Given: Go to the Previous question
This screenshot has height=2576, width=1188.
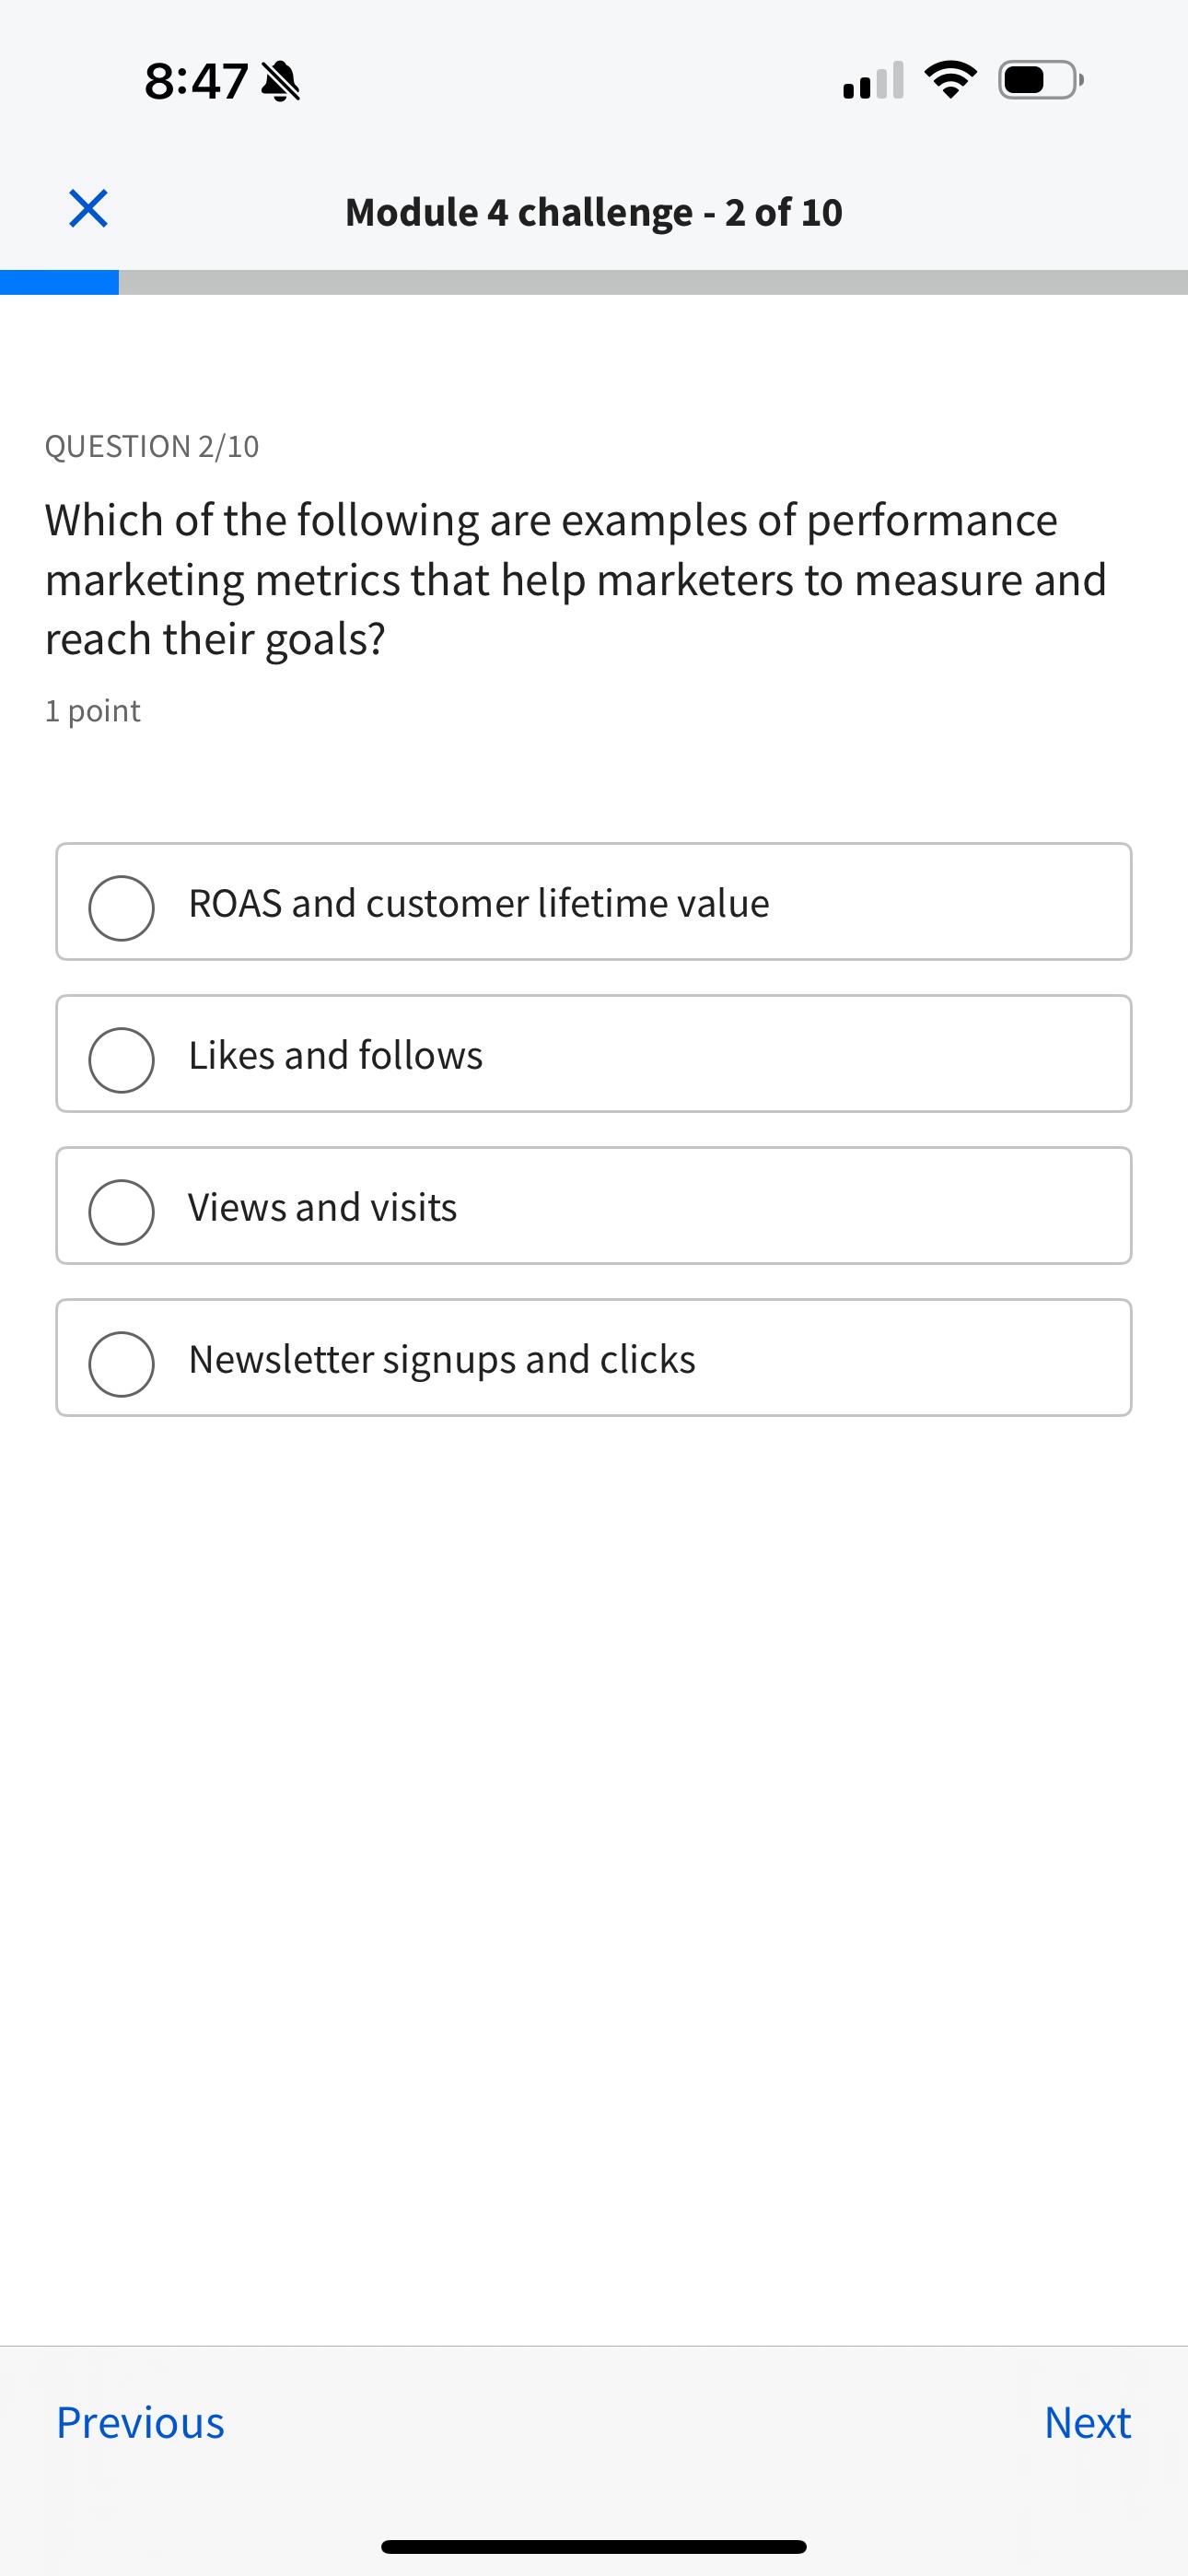Looking at the screenshot, I should pos(140,2423).
